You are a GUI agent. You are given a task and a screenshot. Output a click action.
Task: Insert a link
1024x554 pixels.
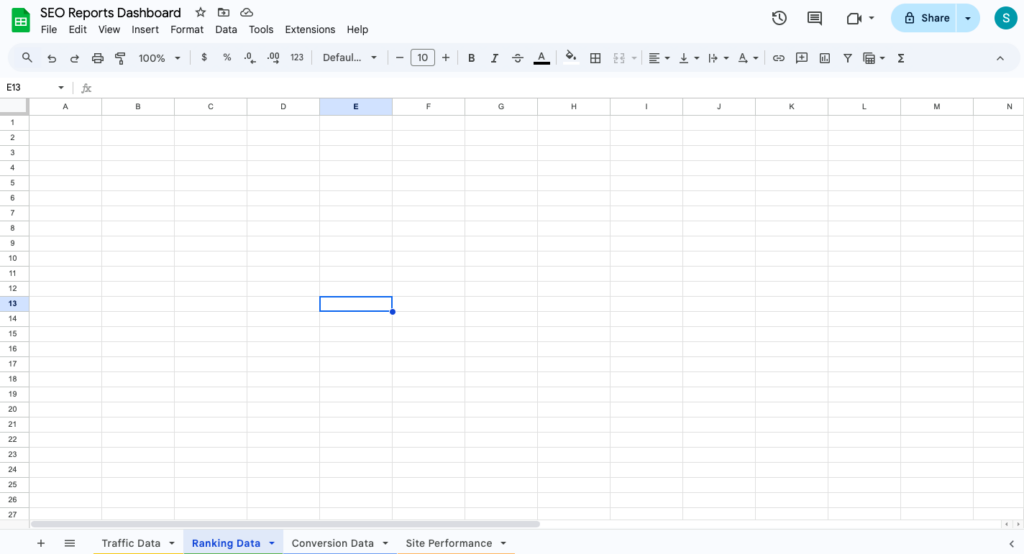coord(778,58)
